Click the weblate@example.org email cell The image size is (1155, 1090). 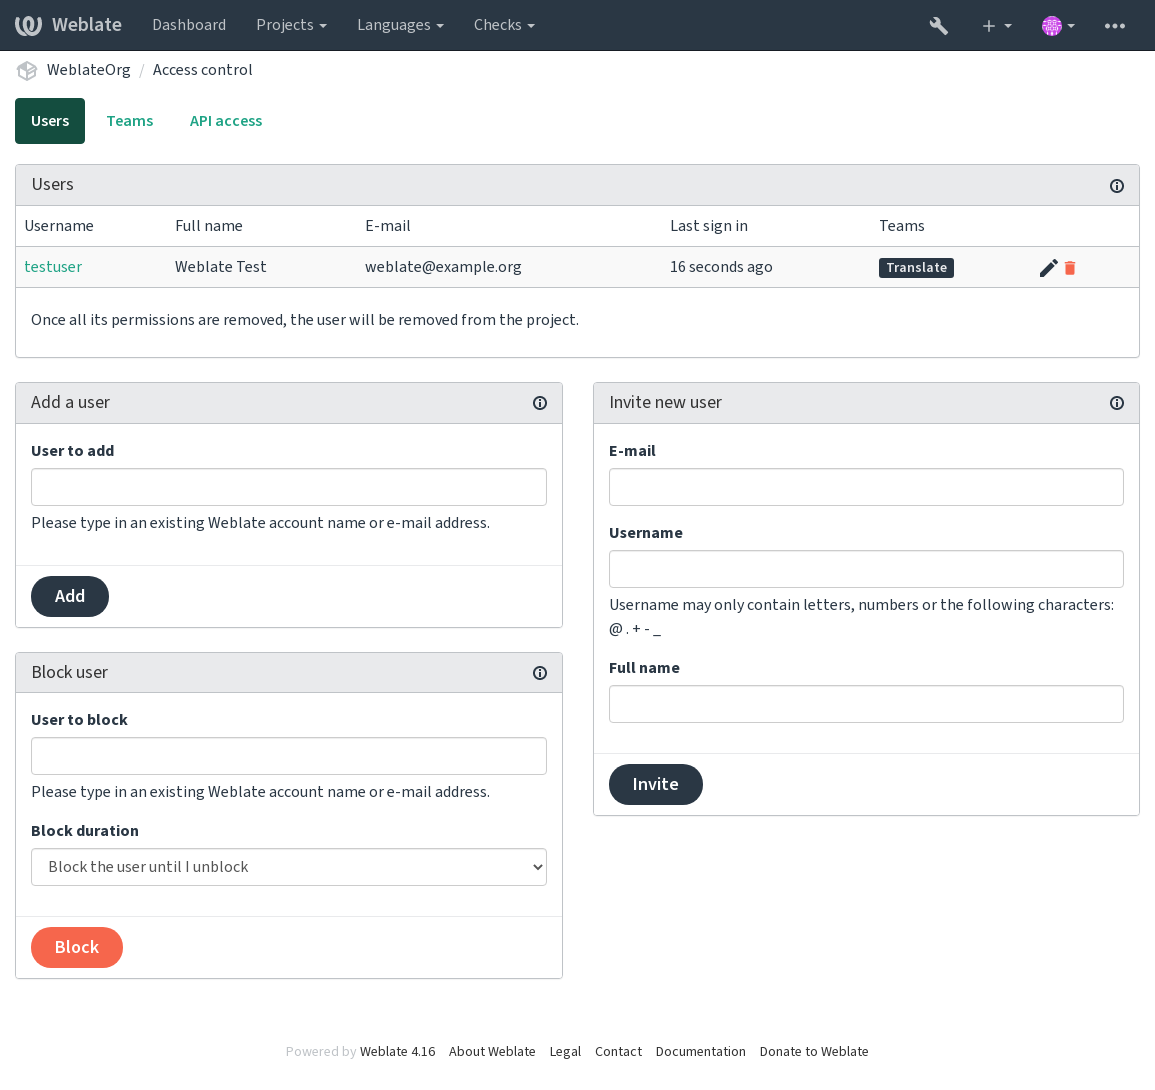click(443, 267)
